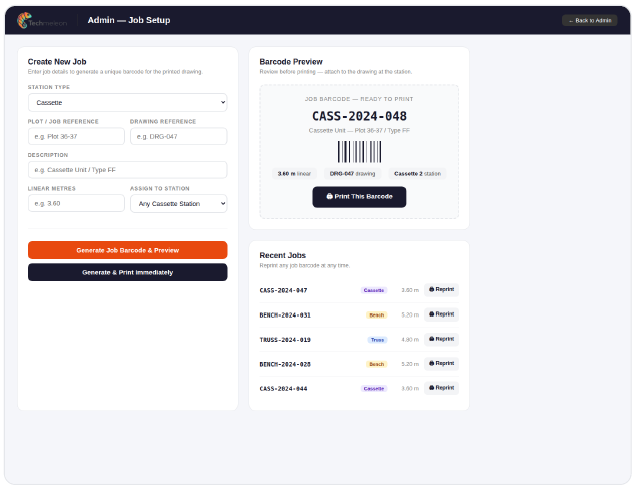
Task: Click the BENCH-2024-028 job code
Action: click(x=285, y=364)
